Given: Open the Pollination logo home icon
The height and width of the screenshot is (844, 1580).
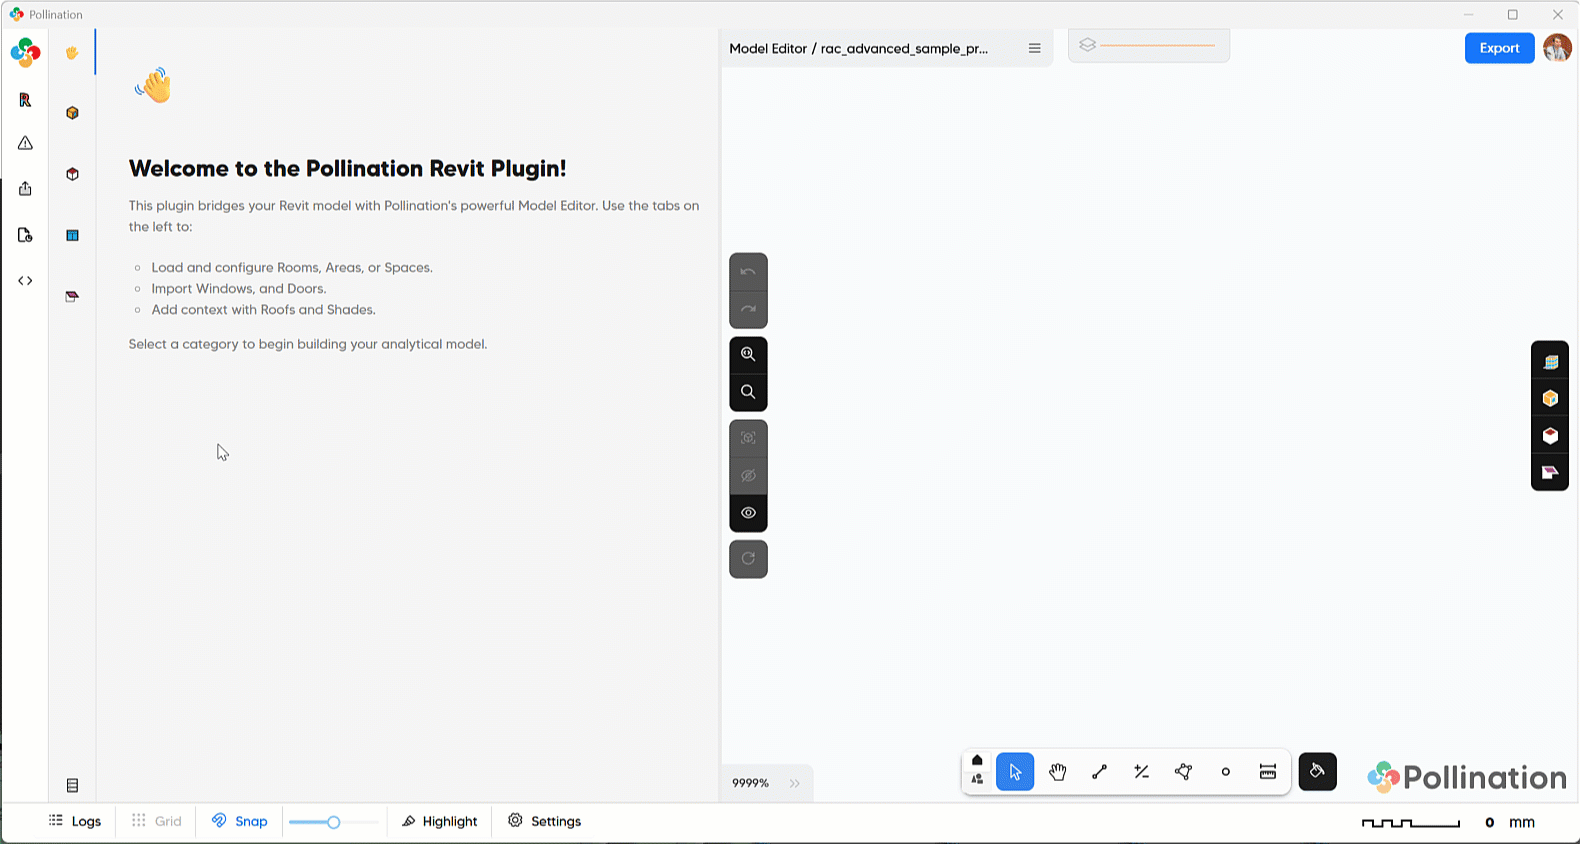Looking at the screenshot, I should pyautogui.click(x=25, y=53).
